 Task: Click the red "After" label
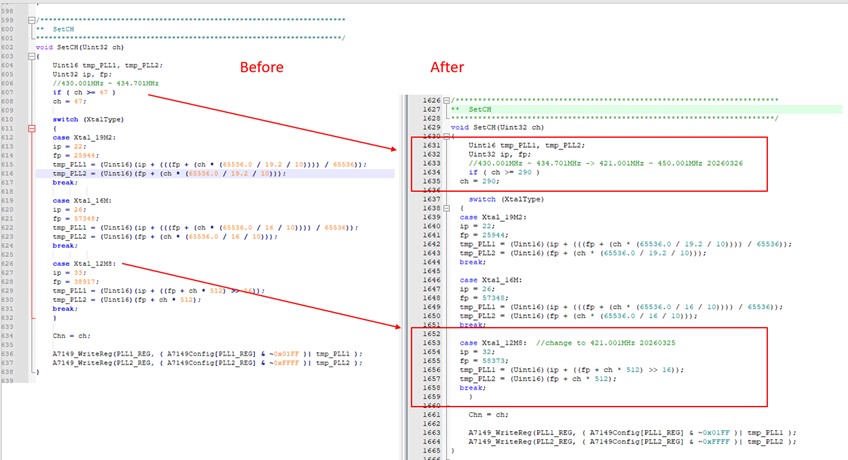[x=446, y=68]
